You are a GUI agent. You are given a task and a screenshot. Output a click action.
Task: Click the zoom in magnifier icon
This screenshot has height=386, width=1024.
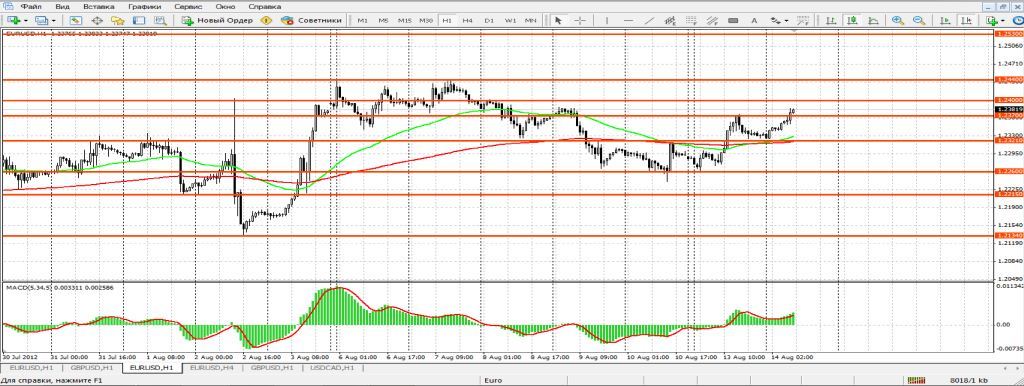898,20
